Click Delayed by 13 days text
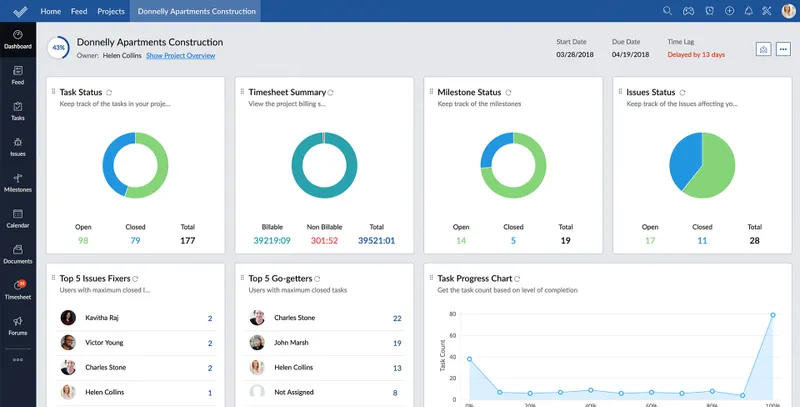Viewport: 800px width, 407px height. tap(696, 55)
